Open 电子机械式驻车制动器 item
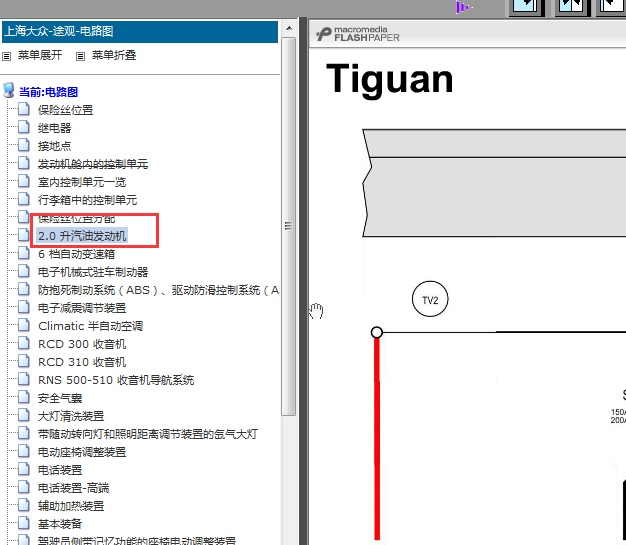Screen dimensions: 626x545 (x=93, y=272)
